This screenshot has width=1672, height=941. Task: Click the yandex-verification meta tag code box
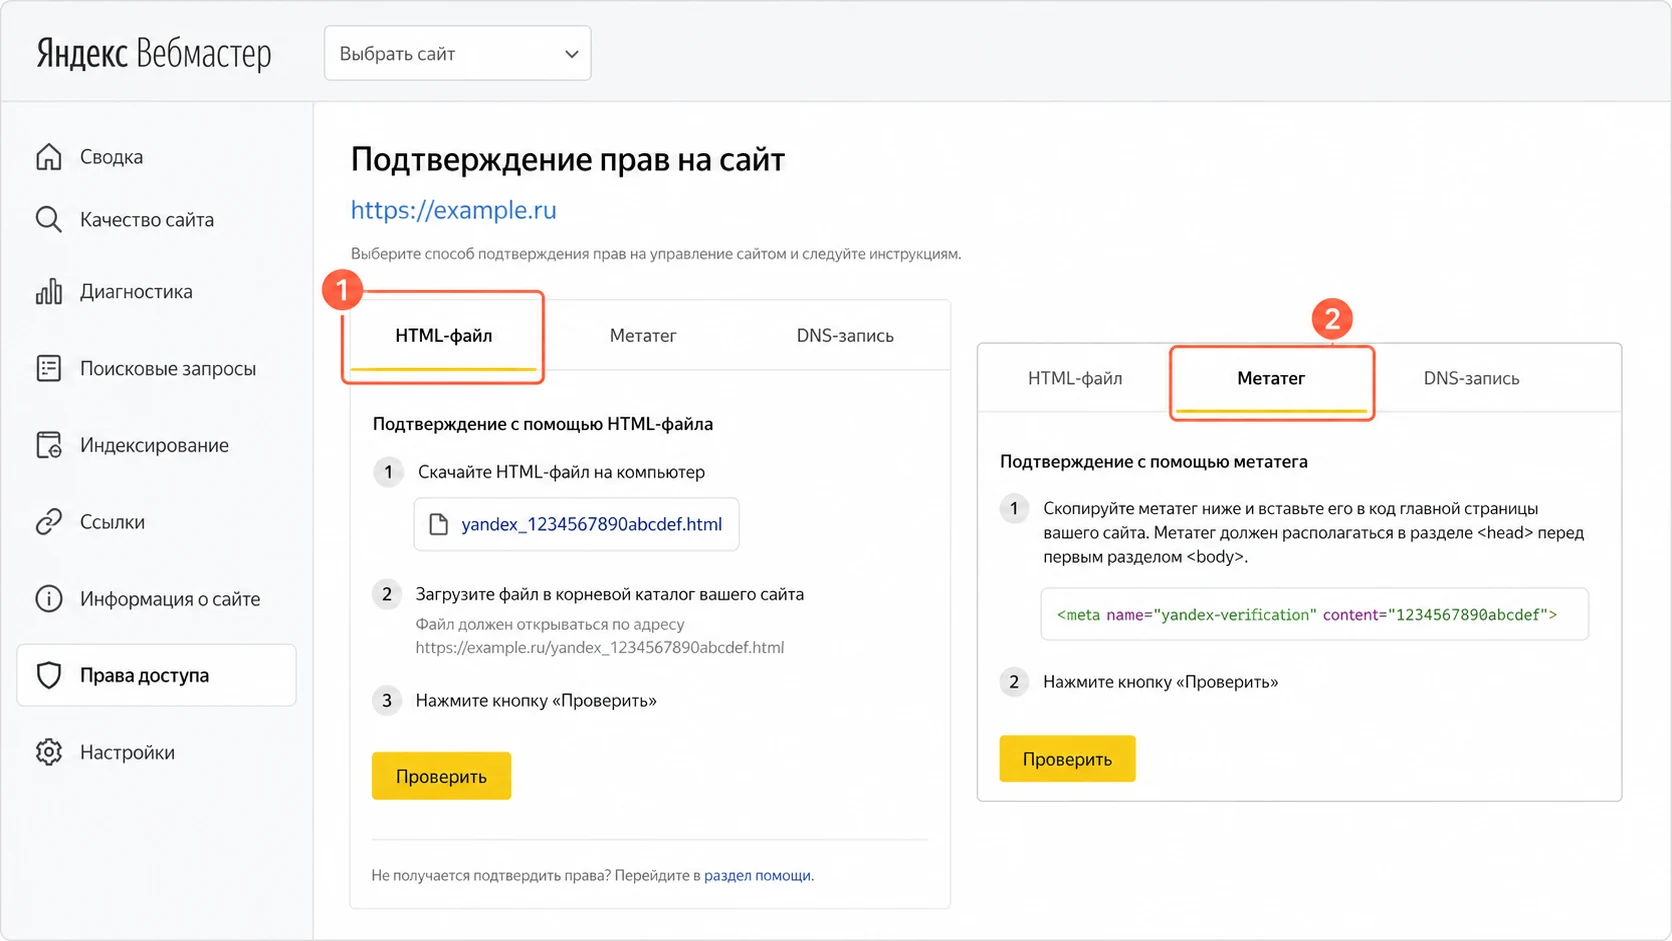tap(1314, 614)
